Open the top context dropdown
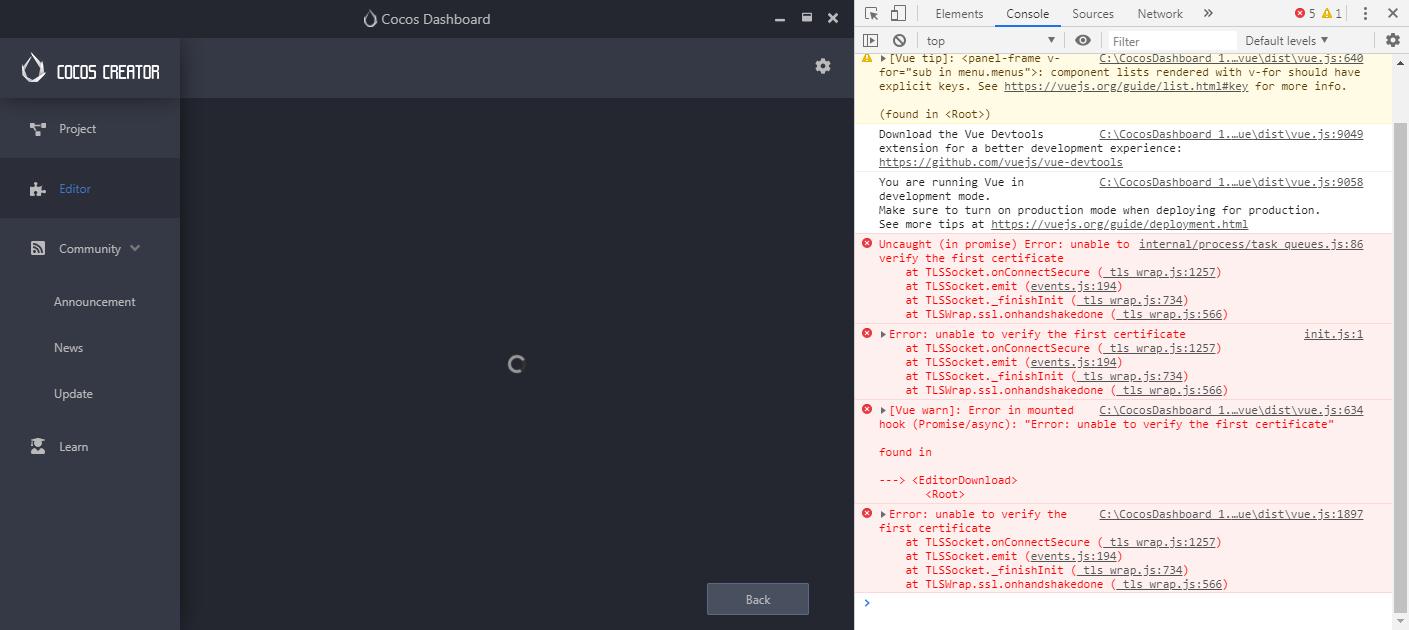The height and width of the screenshot is (630, 1409). click(990, 41)
